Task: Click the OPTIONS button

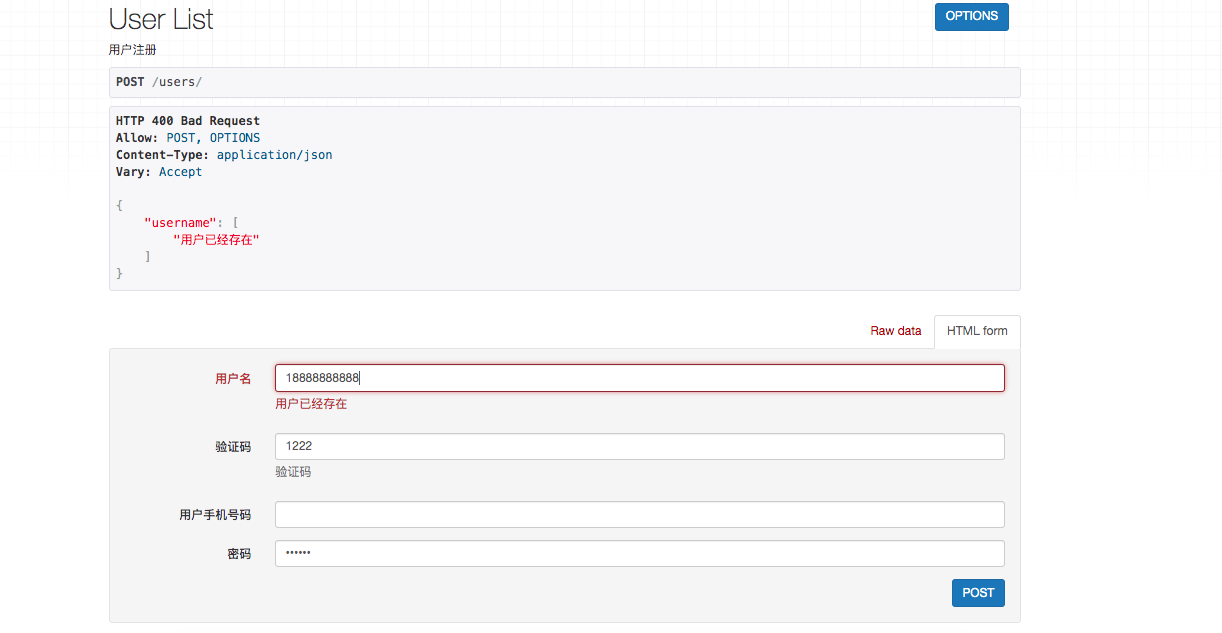Action: click(971, 16)
